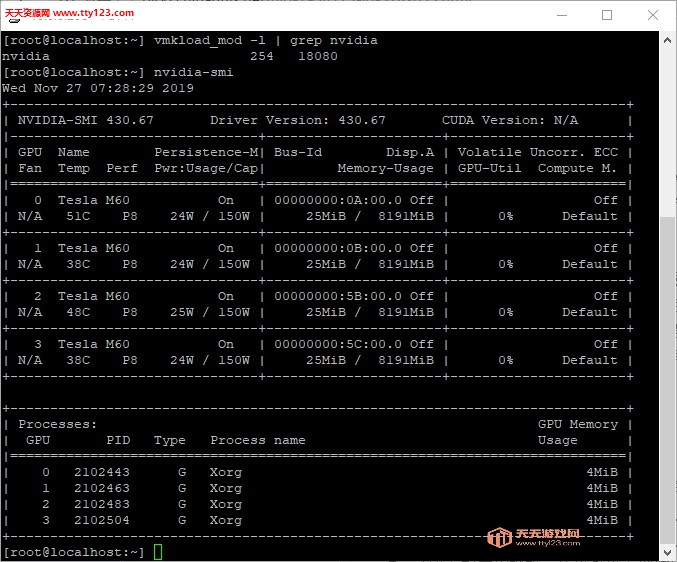Screen dimensions: 677x562
Task: Click PID '2102443'
Action: pos(102,472)
